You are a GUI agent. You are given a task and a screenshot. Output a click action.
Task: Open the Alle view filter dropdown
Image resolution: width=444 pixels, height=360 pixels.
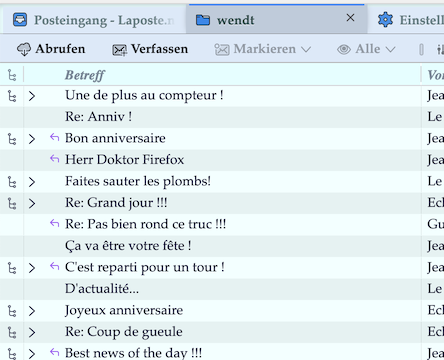click(x=366, y=49)
